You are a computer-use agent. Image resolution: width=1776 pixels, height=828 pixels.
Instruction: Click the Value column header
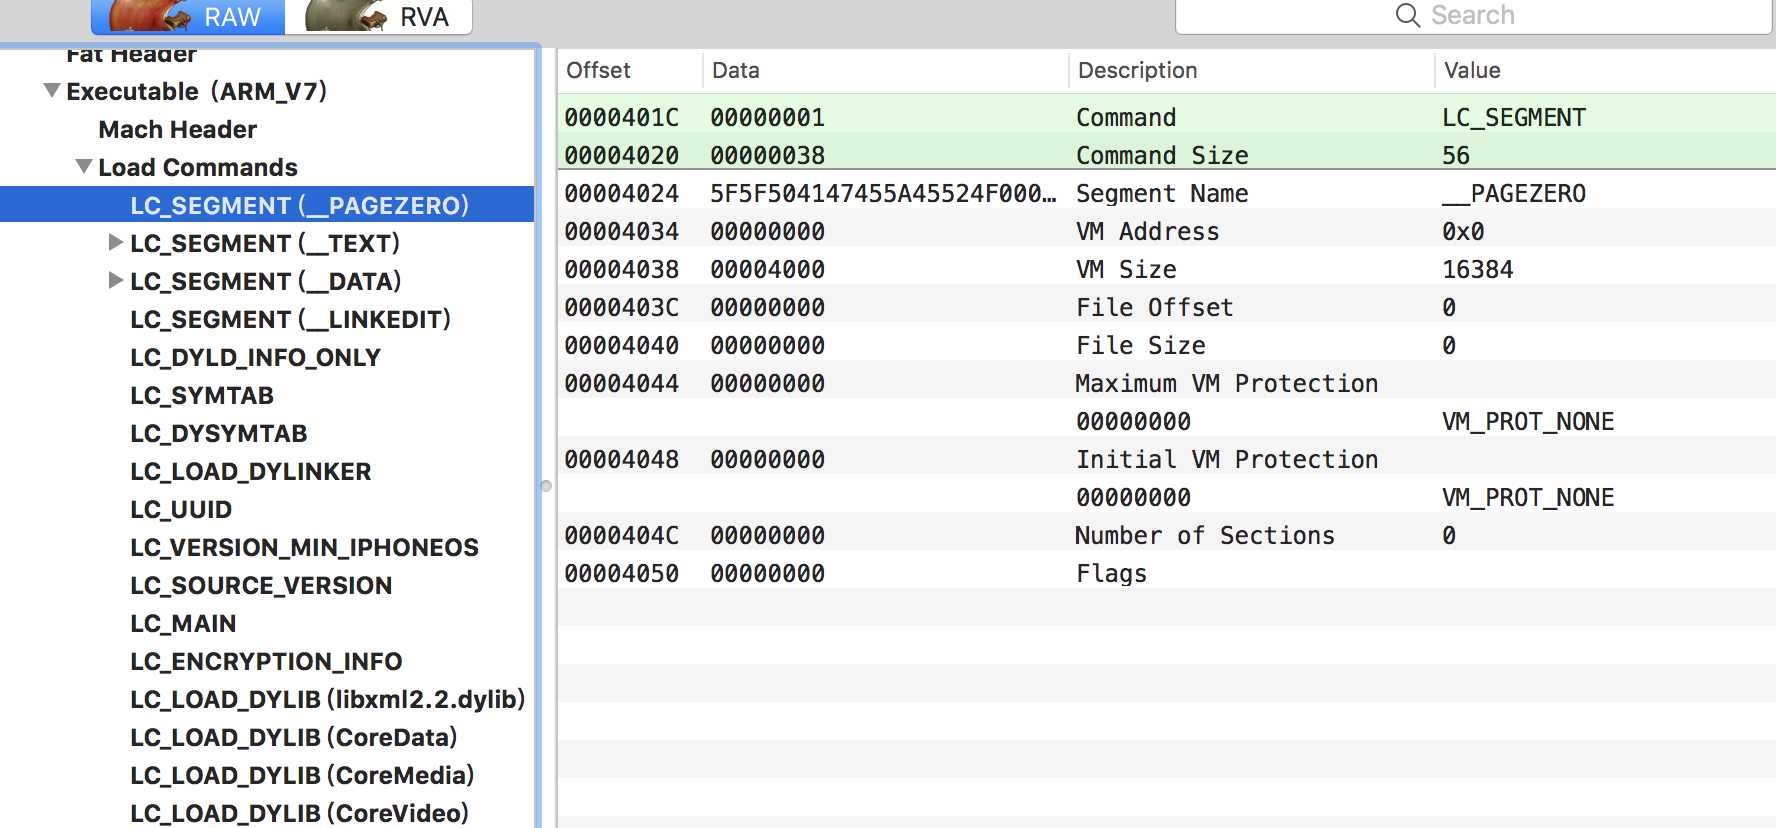tap(1605, 70)
